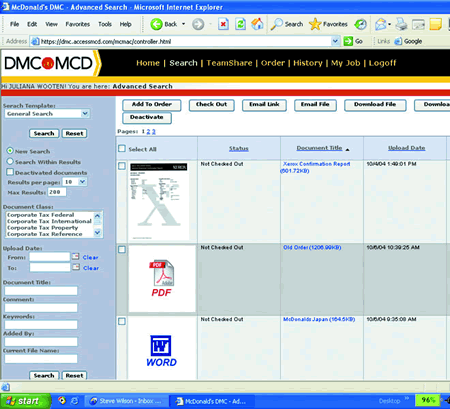This screenshot has width=450, height=409.
Task: Click the Email Link button
Action: (264, 105)
